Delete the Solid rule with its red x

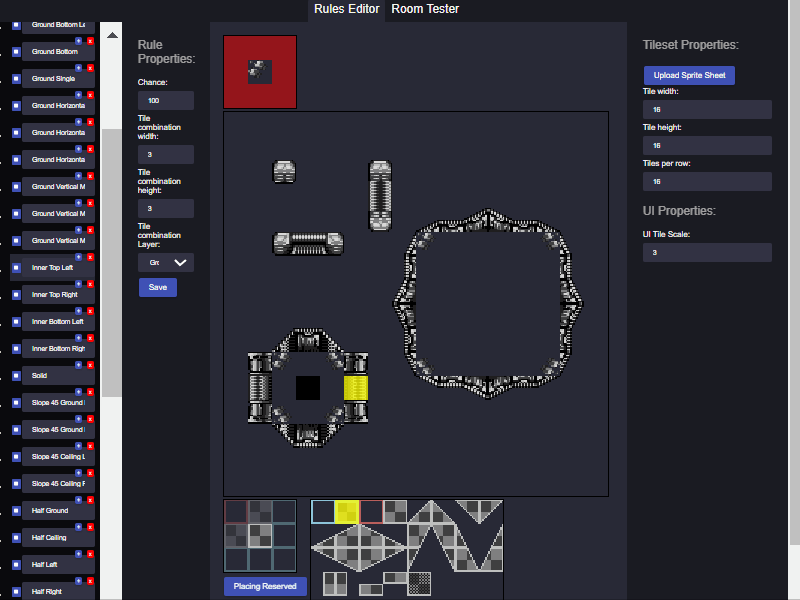pyautogui.click(x=90, y=365)
